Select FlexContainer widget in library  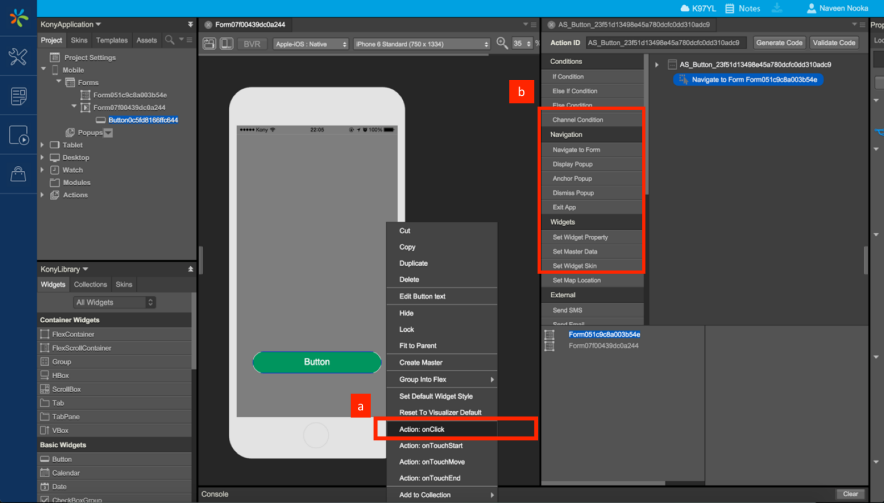tap(114, 334)
